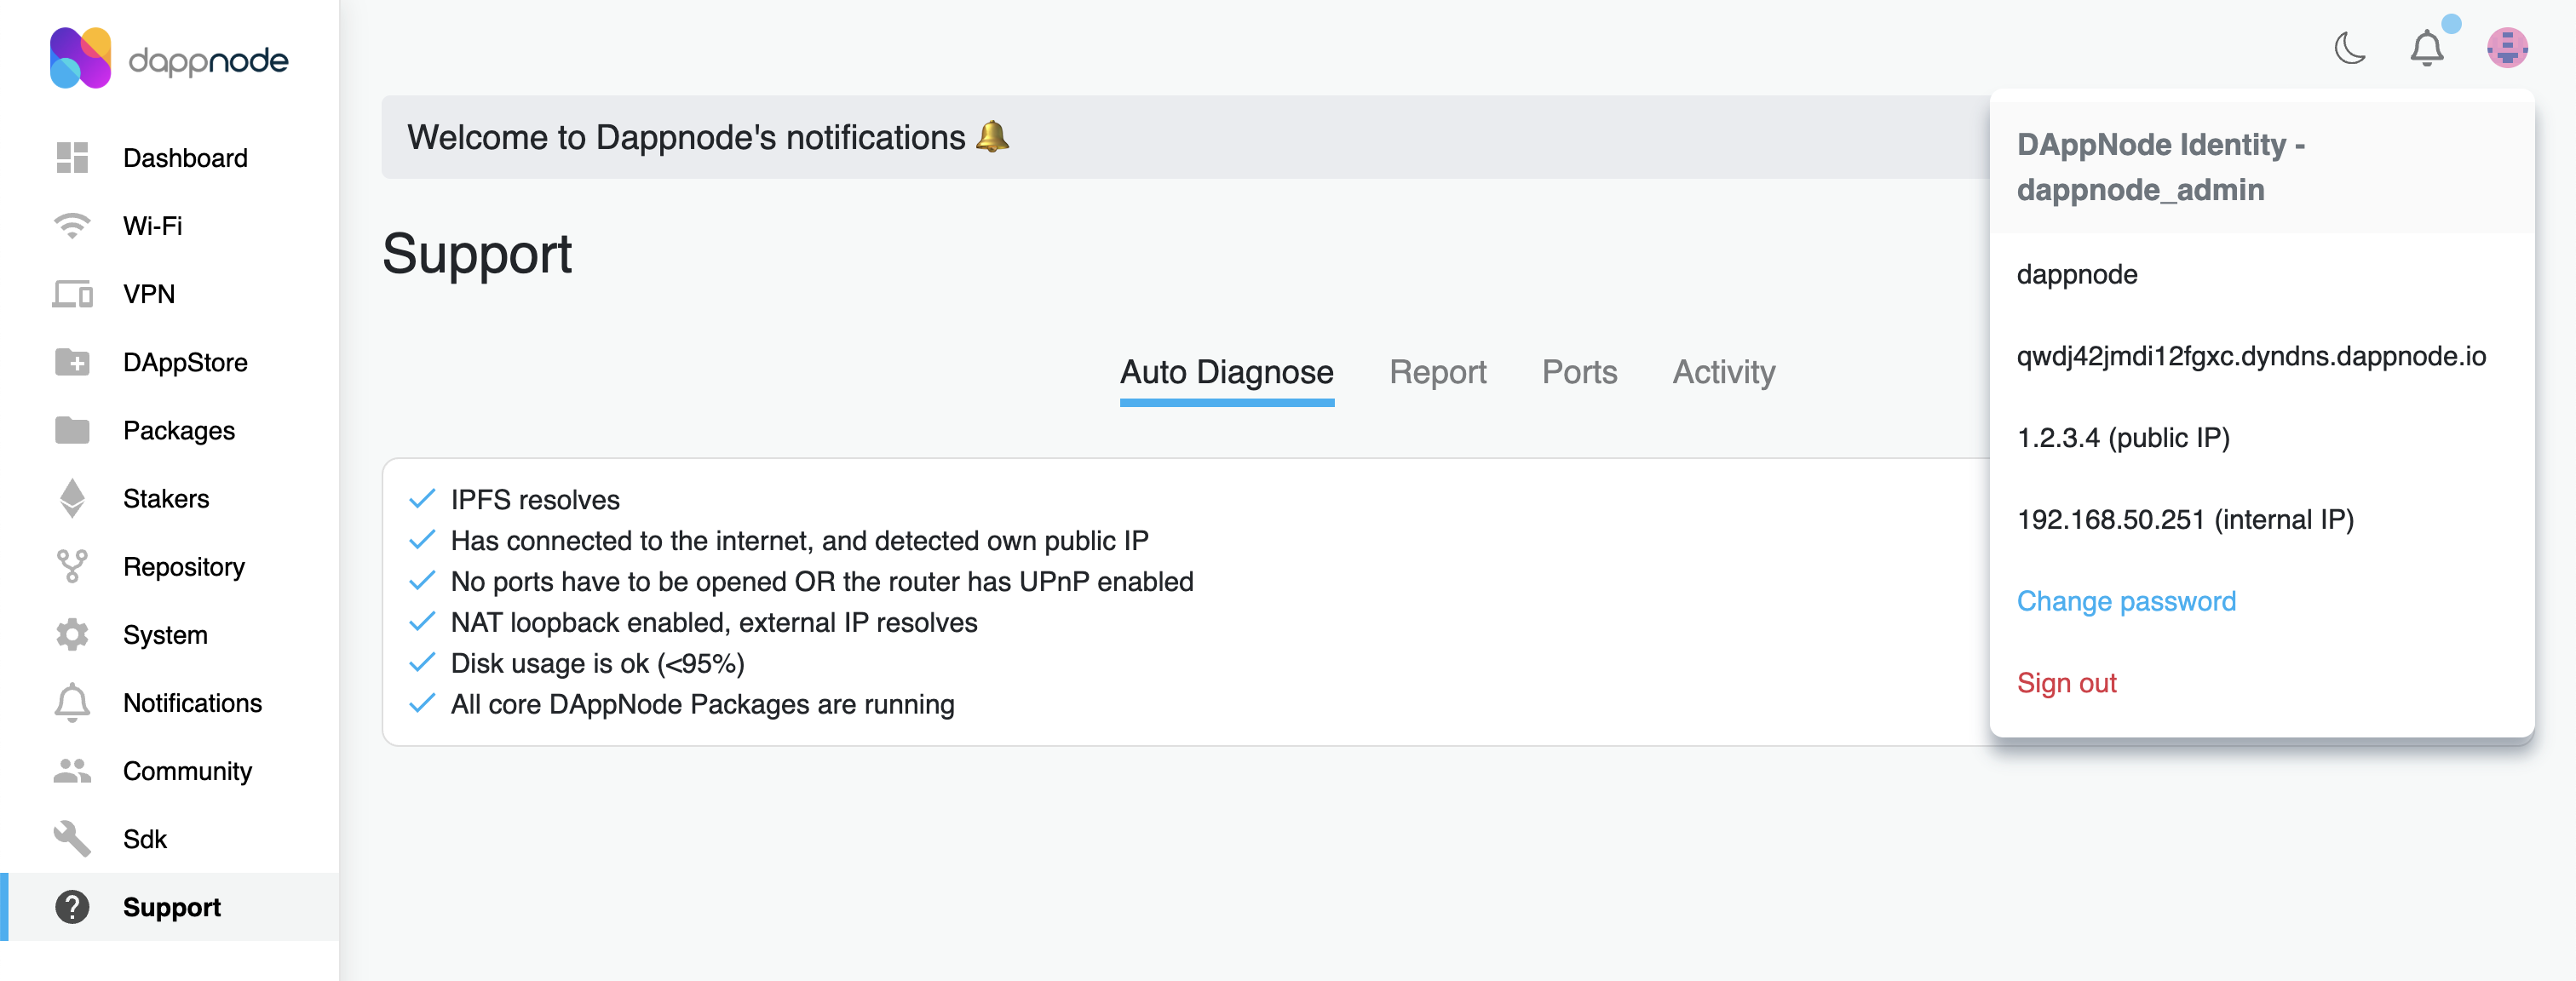Click the Sdk wrench icon
This screenshot has height=981, width=2576.
(72, 838)
